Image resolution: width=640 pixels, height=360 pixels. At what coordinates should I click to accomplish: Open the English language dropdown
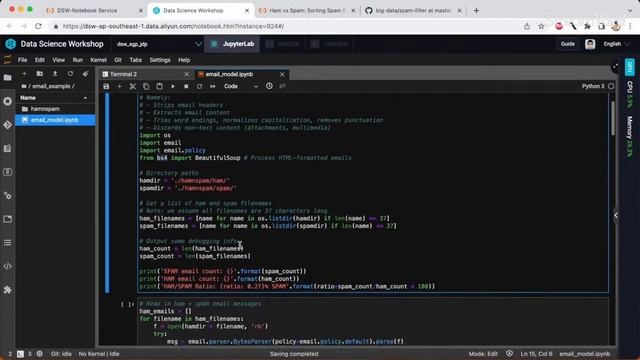coord(617,44)
